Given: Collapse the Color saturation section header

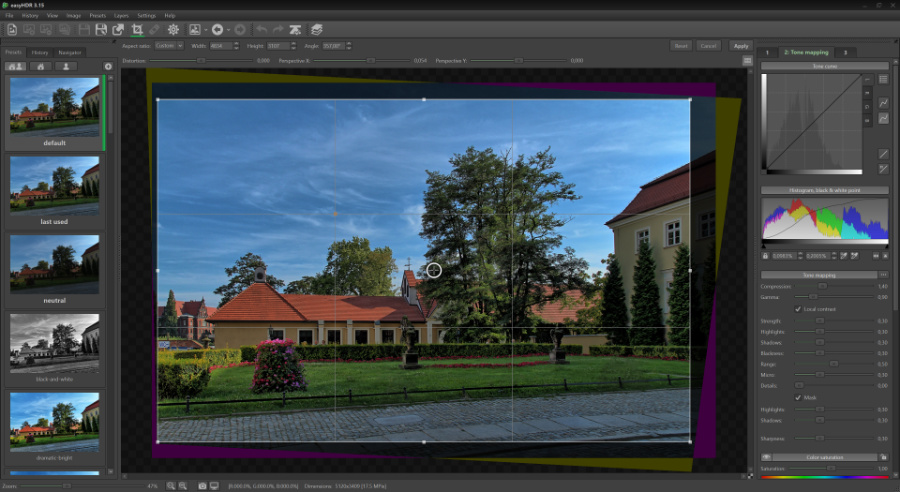Looking at the screenshot, I should coord(824,458).
